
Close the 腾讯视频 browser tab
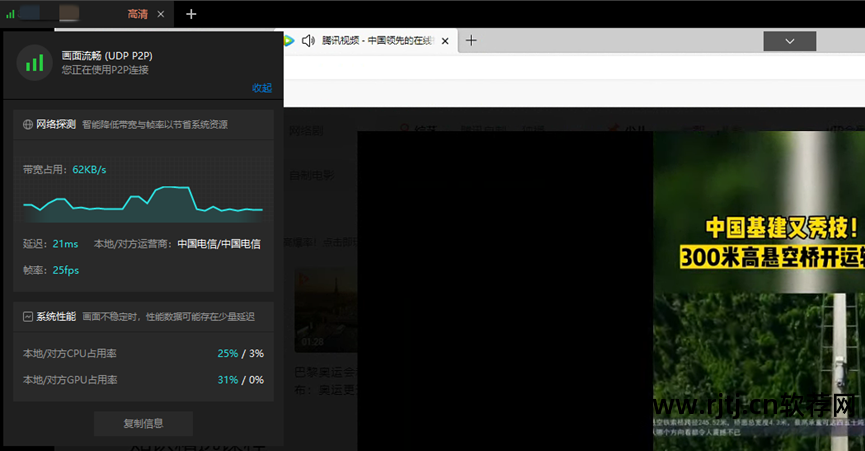445,41
